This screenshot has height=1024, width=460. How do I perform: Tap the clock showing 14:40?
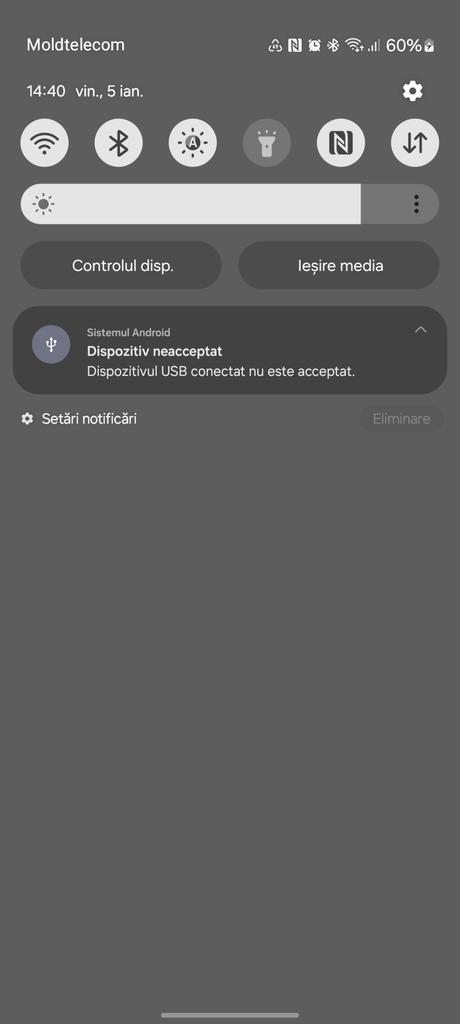(46, 91)
